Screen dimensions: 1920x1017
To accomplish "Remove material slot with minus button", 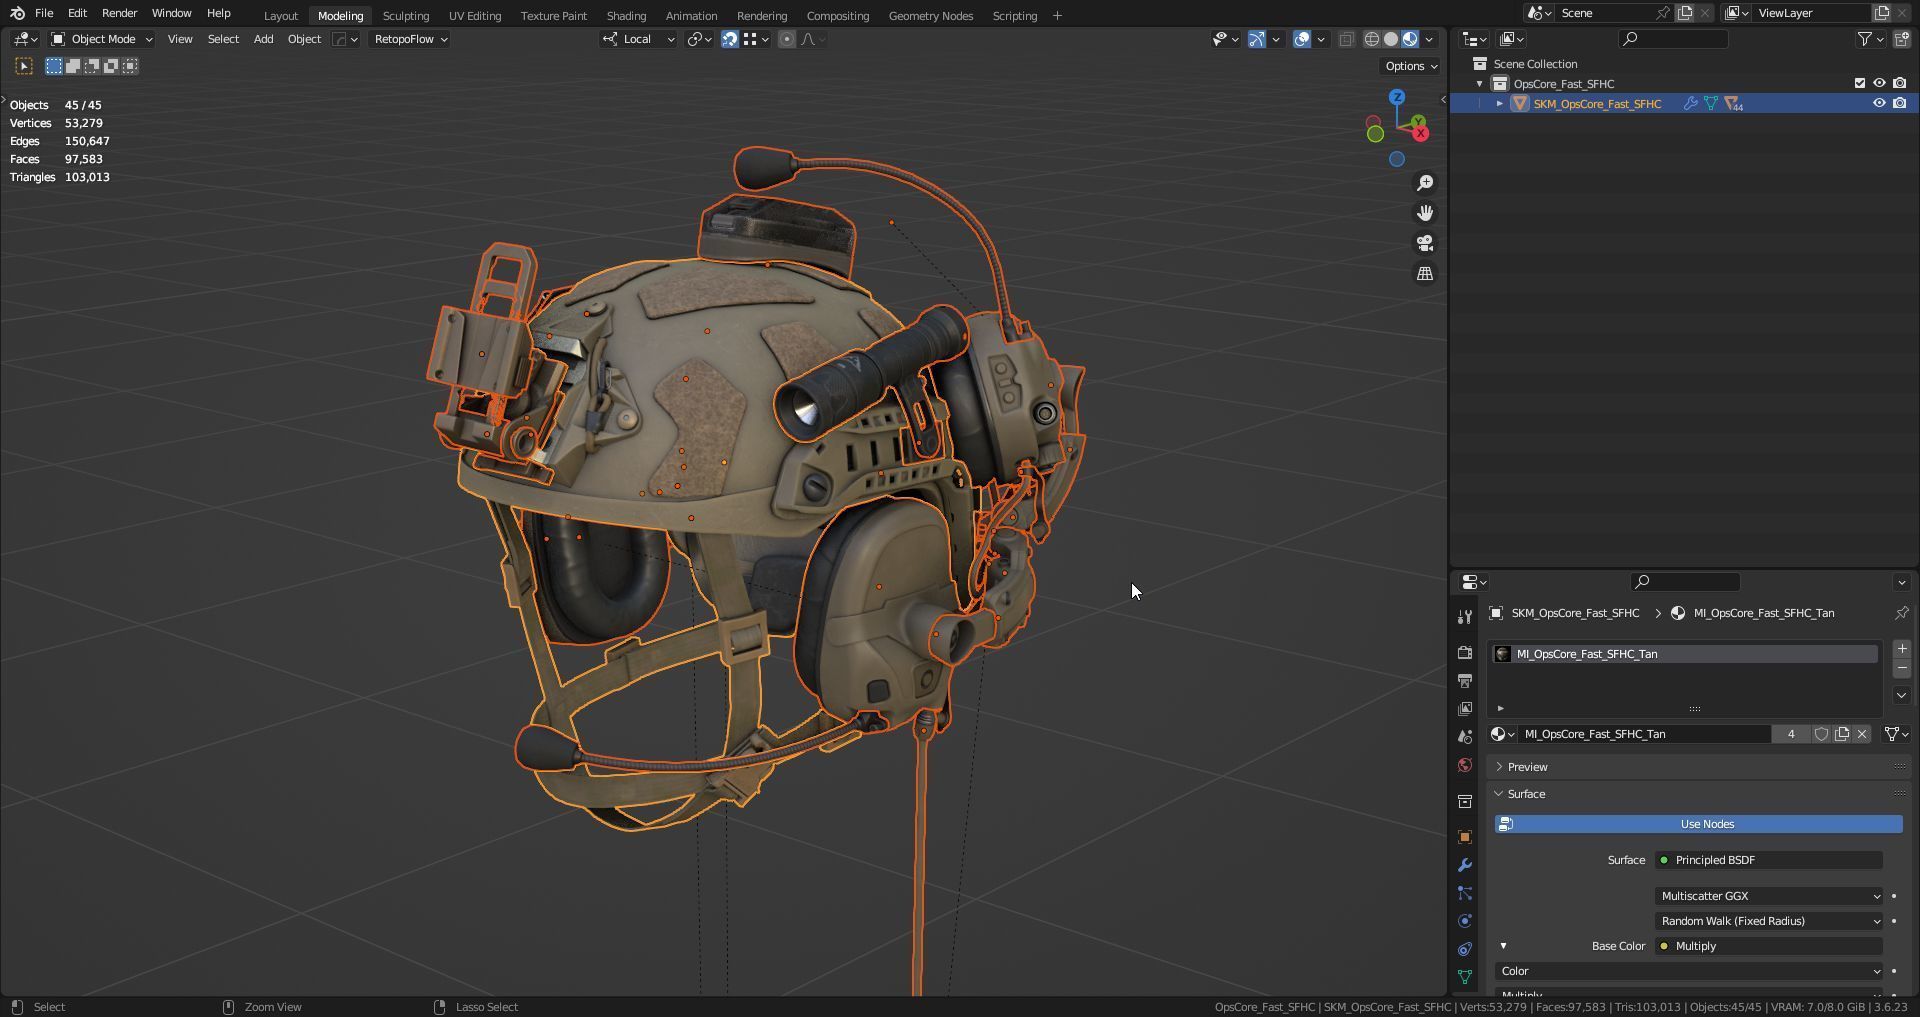I will point(1901,668).
